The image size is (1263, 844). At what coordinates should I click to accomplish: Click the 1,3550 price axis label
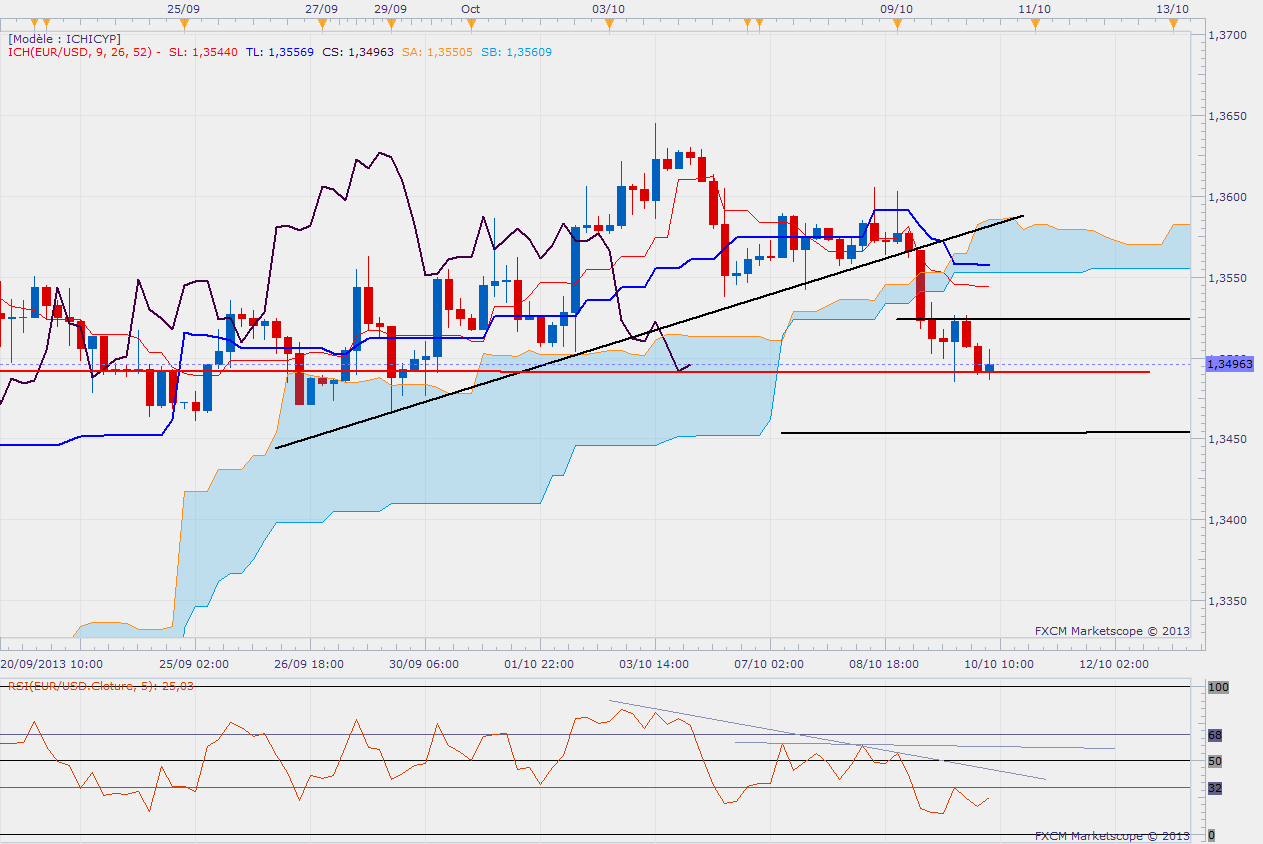tap(1227, 278)
